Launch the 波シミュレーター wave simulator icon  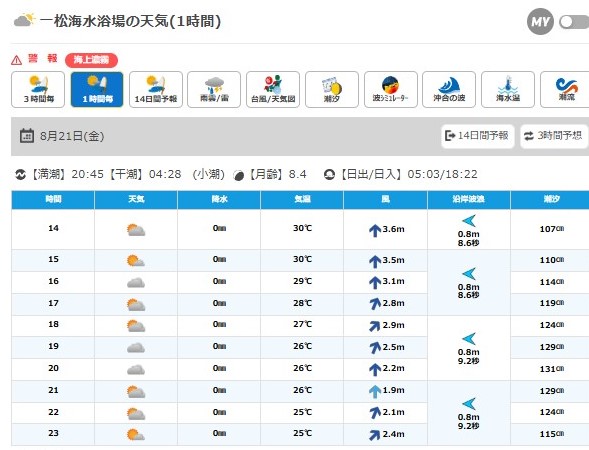[391, 89]
